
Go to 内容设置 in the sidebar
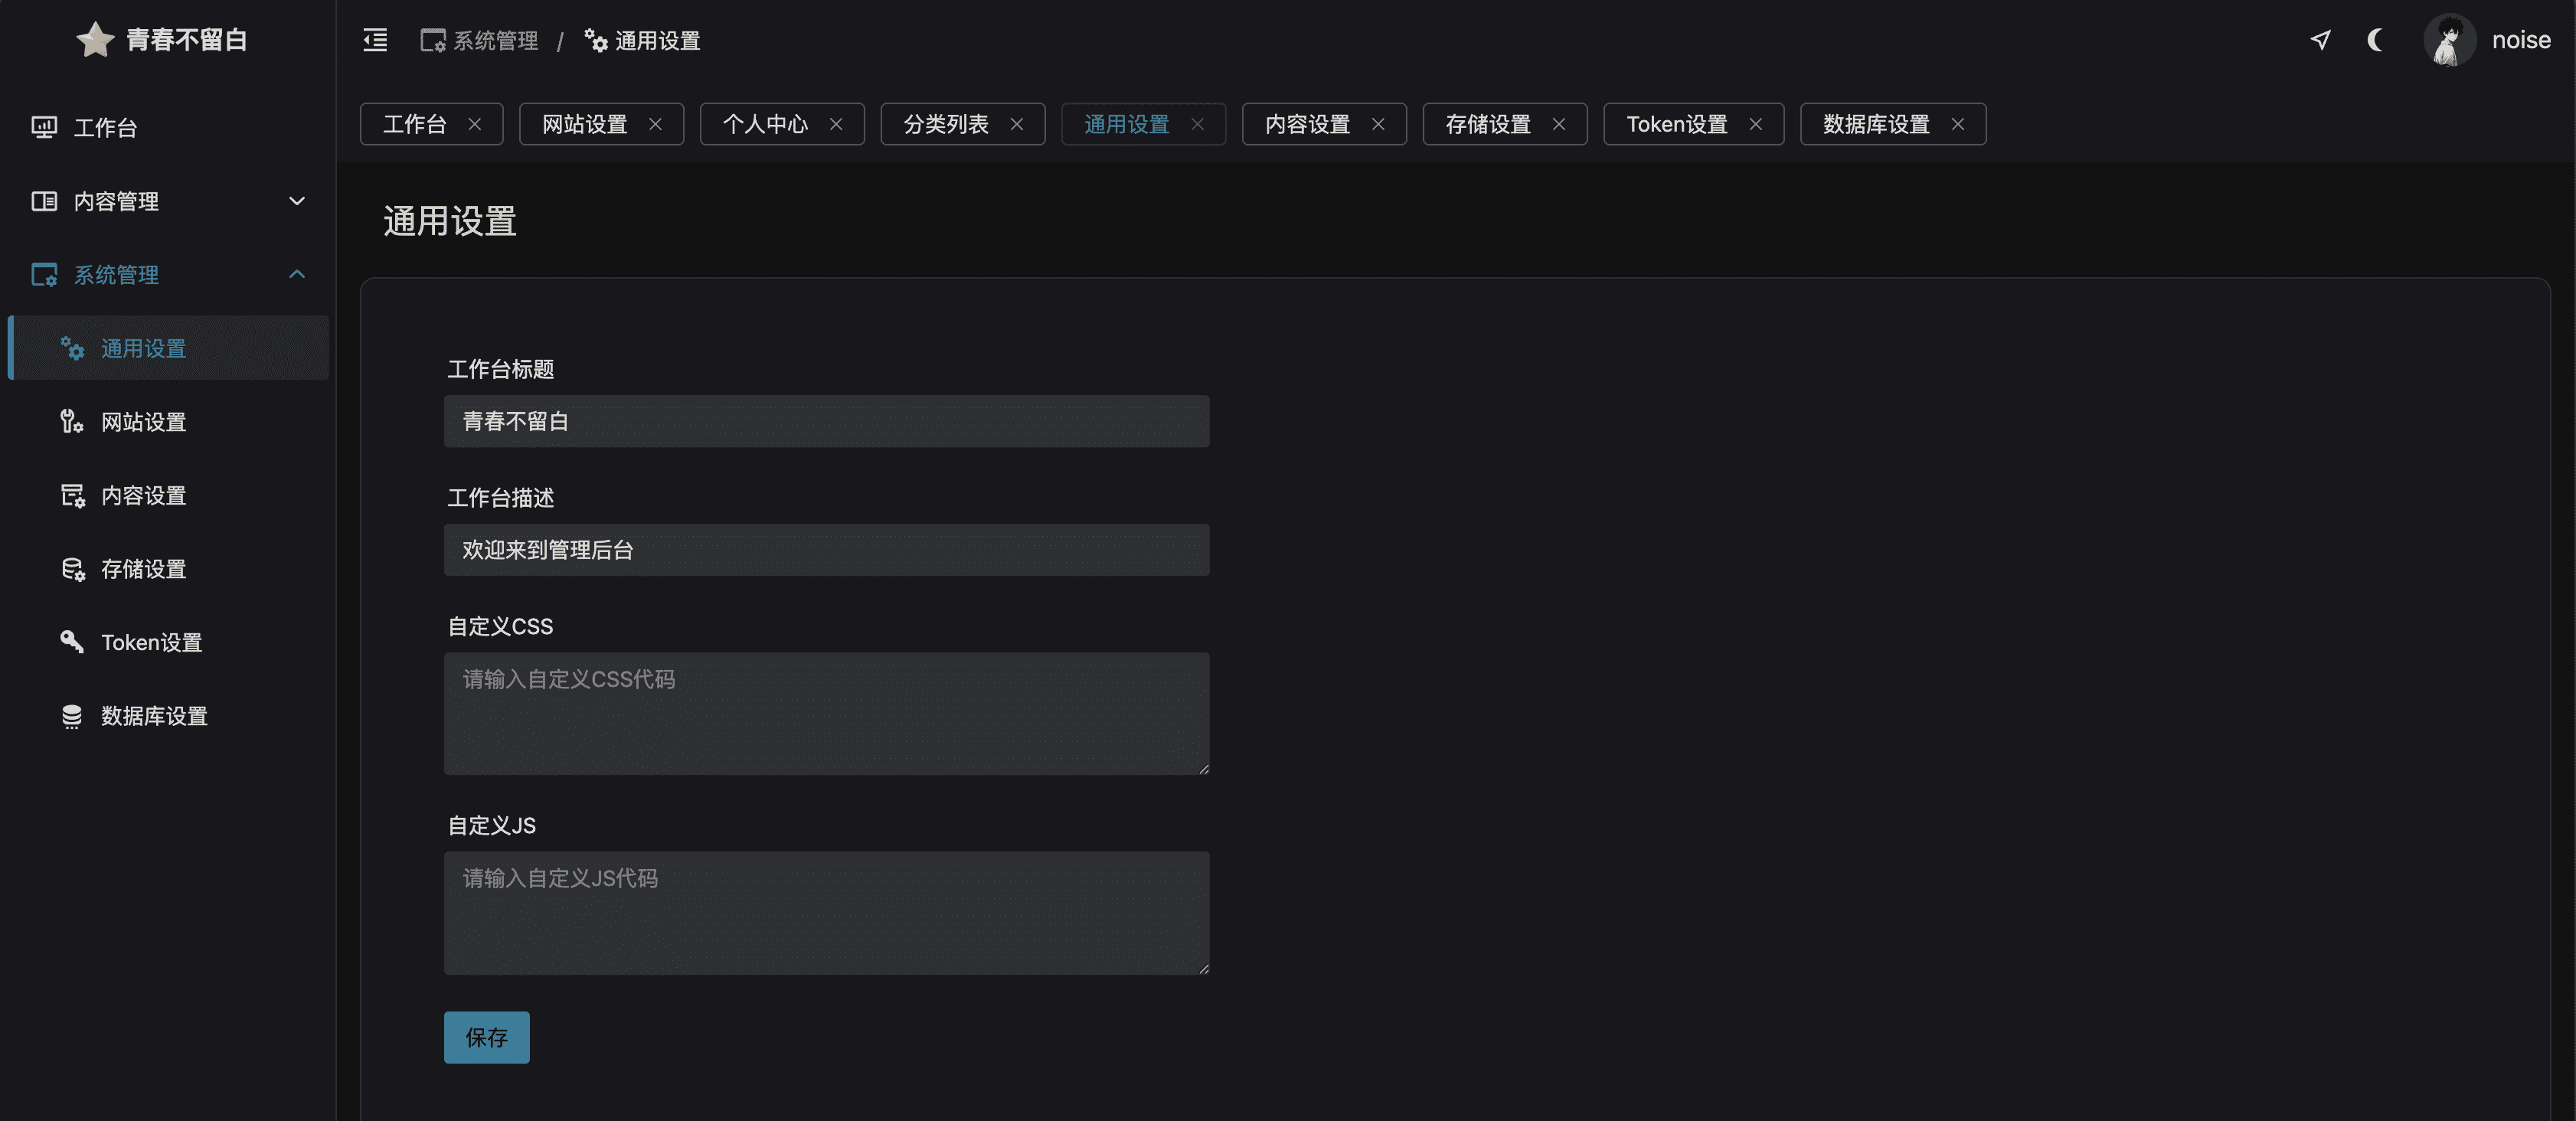(143, 496)
